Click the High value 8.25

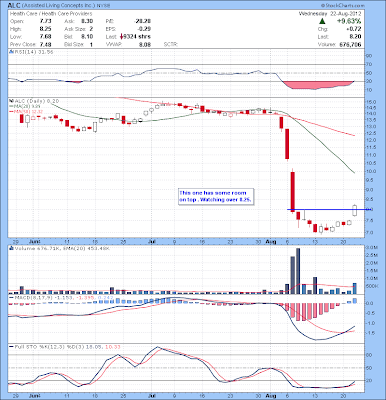point(46,29)
